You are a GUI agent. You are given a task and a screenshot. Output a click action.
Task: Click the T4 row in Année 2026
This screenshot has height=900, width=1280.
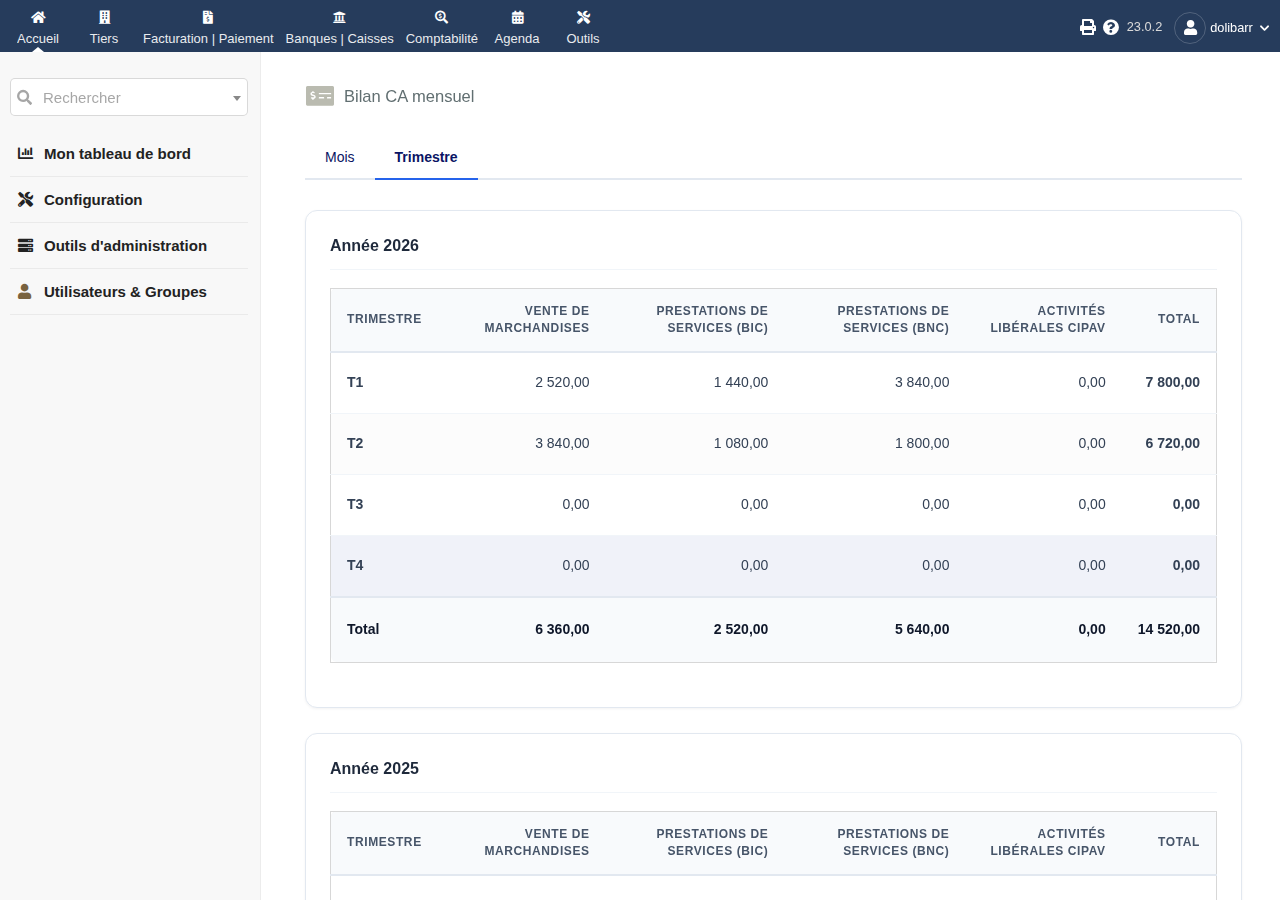(x=773, y=566)
